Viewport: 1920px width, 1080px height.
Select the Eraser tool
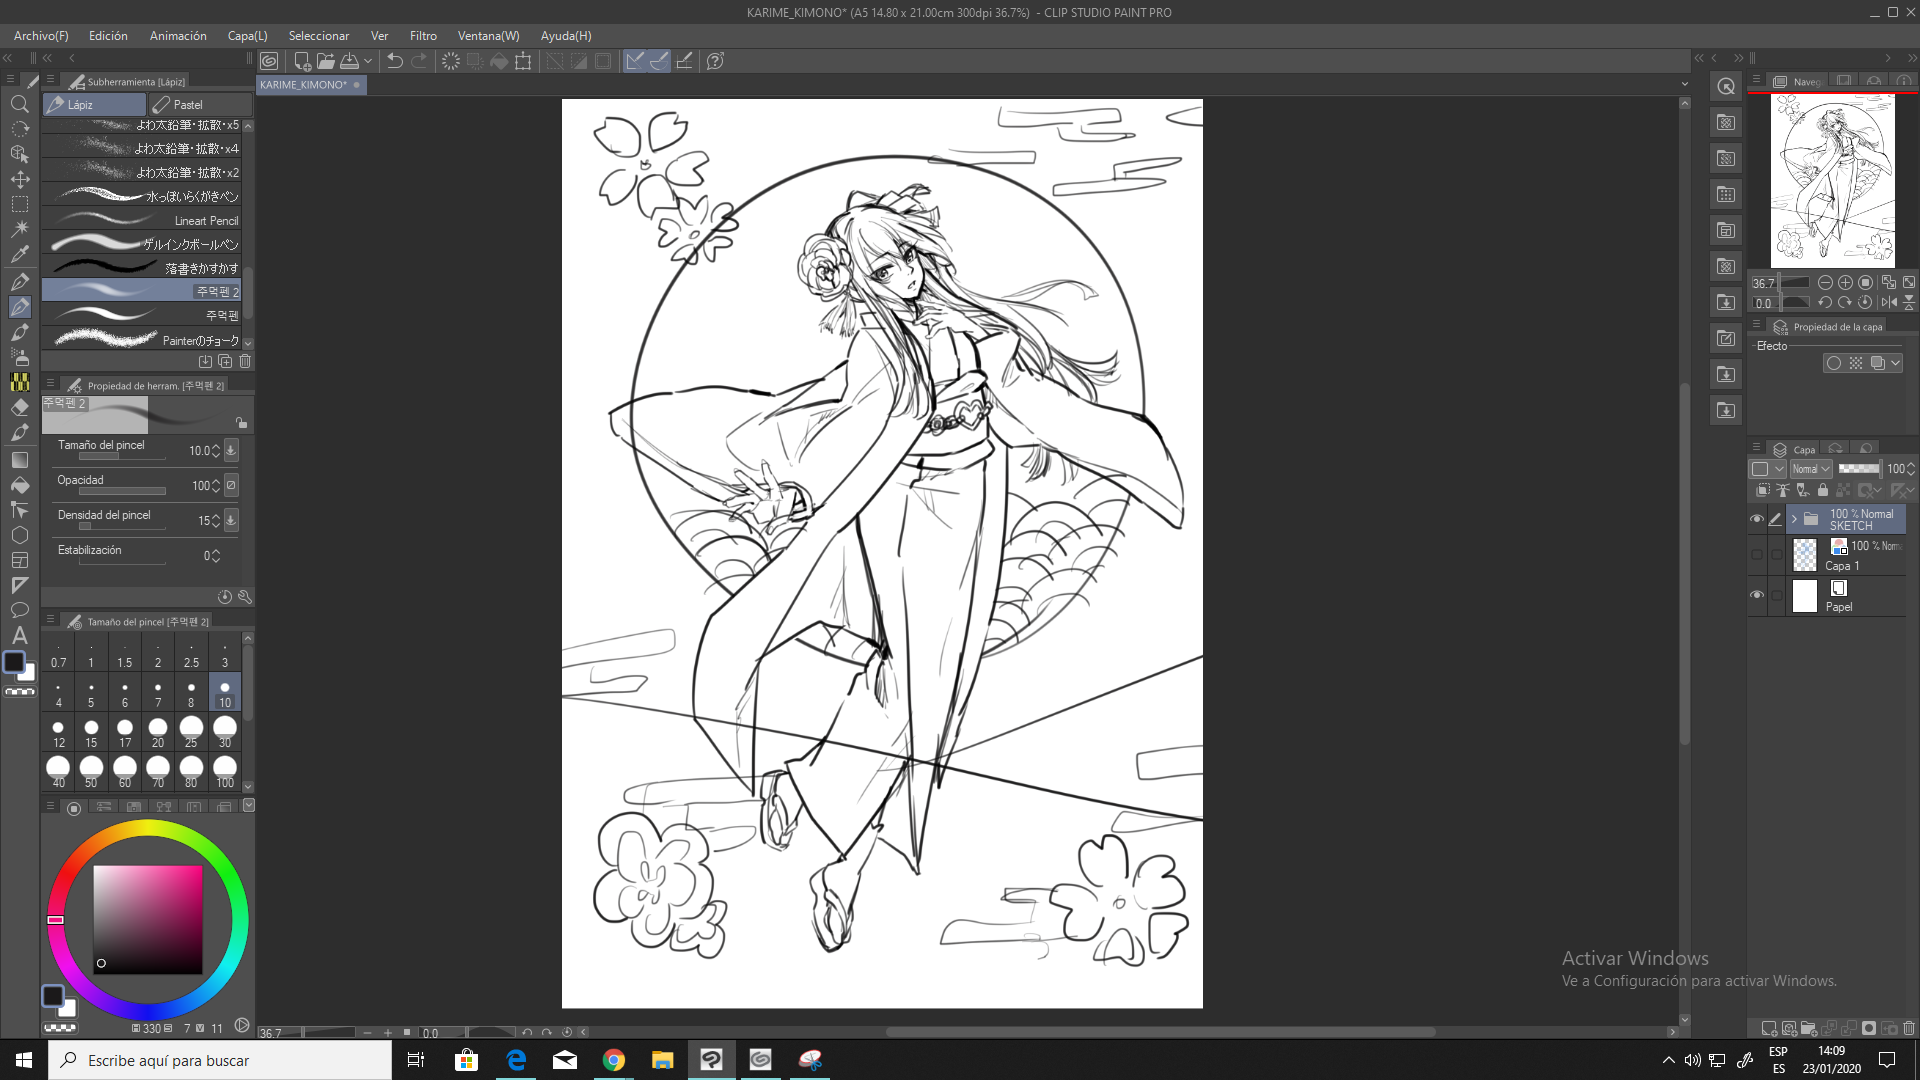click(19, 407)
